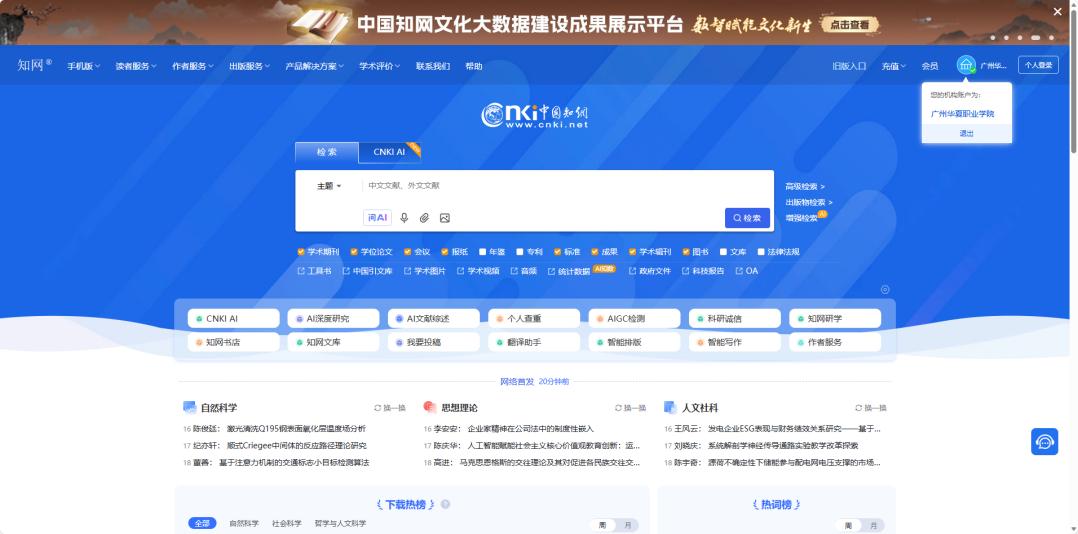This screenshot has height=534, width=1078.
Task: Open the 学术图片 external link
Action: click(425, 271)
